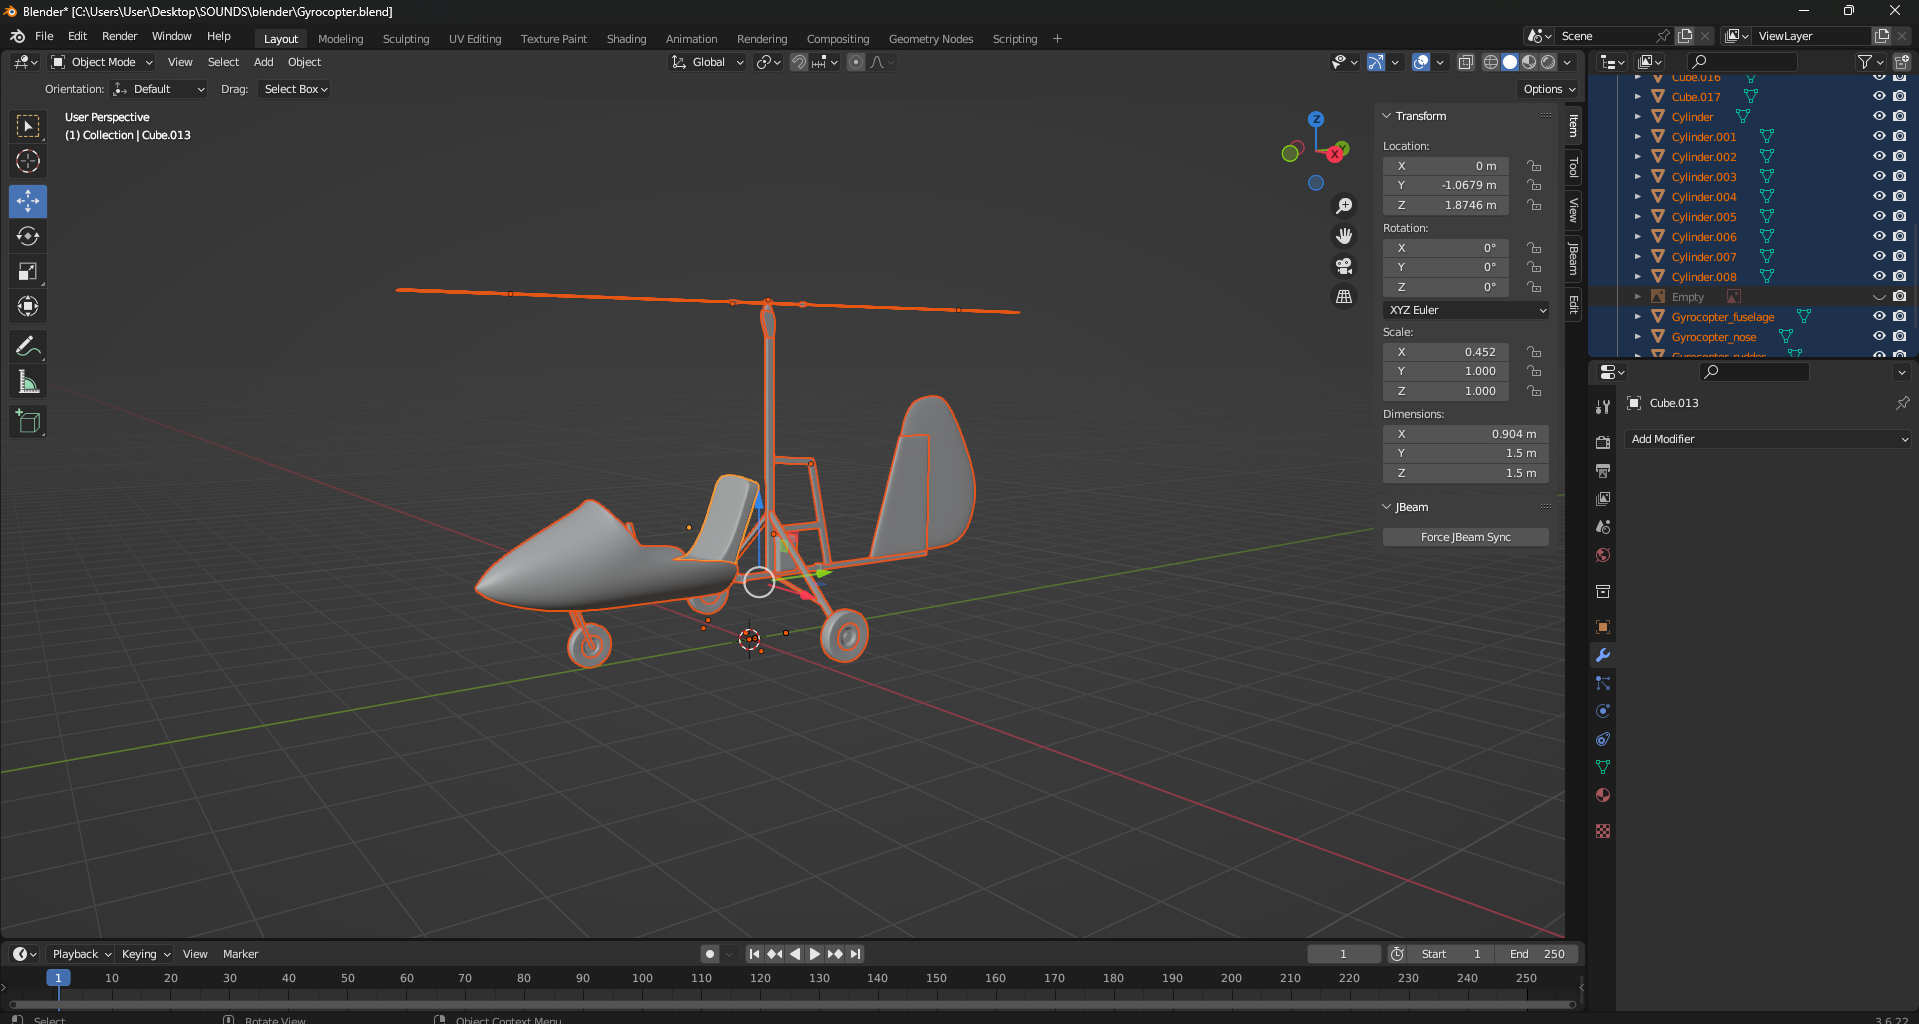The width and height of the screenshot is (1919, 1024).
Task: Select the Scale tool
Action: tap(28, 271)
